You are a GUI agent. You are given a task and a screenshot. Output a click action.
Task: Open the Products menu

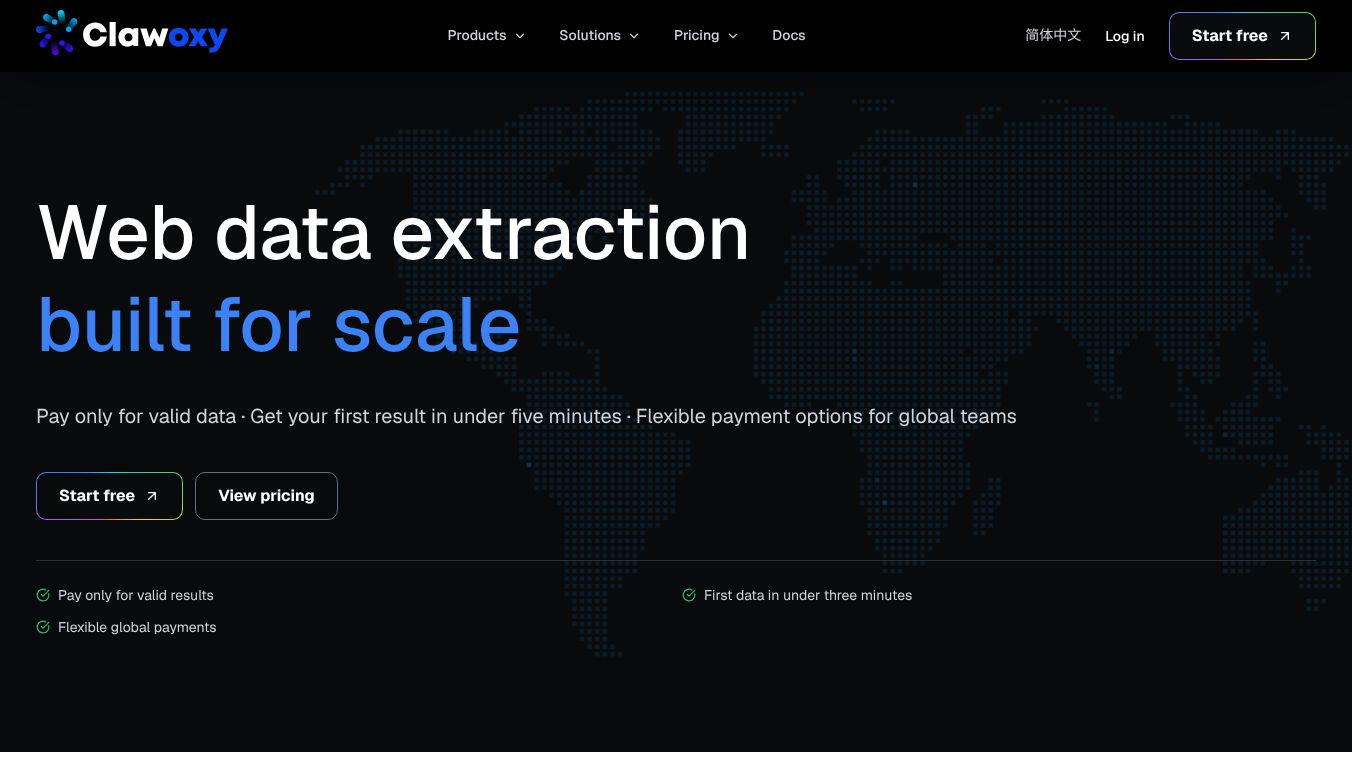(x=486, y=35)
